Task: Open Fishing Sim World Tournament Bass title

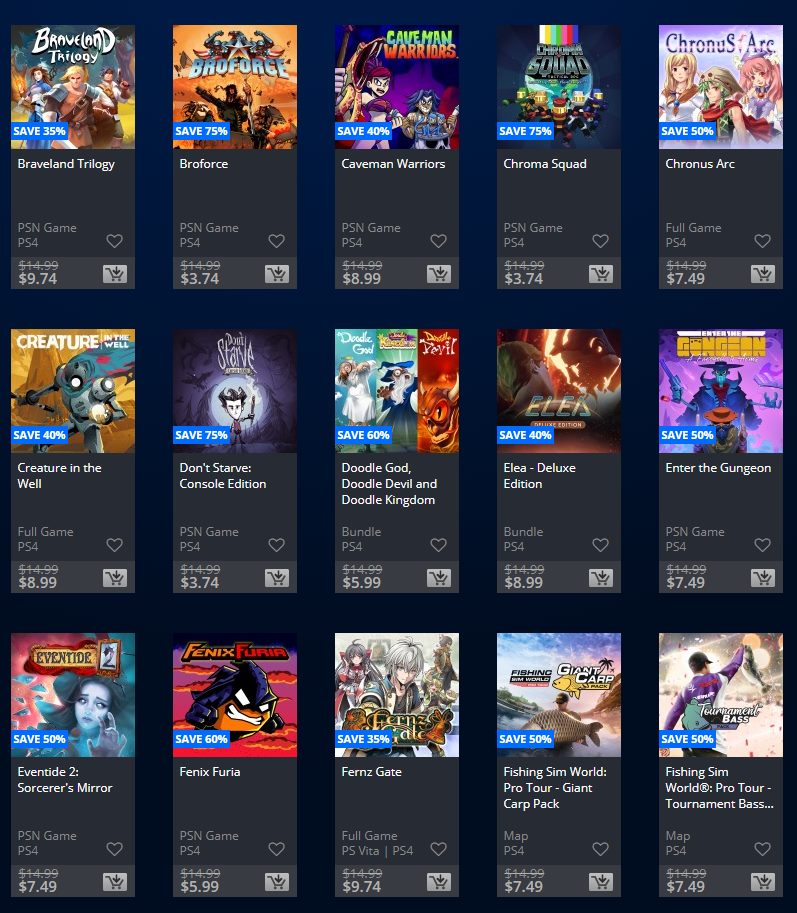Action: (720, 787)
